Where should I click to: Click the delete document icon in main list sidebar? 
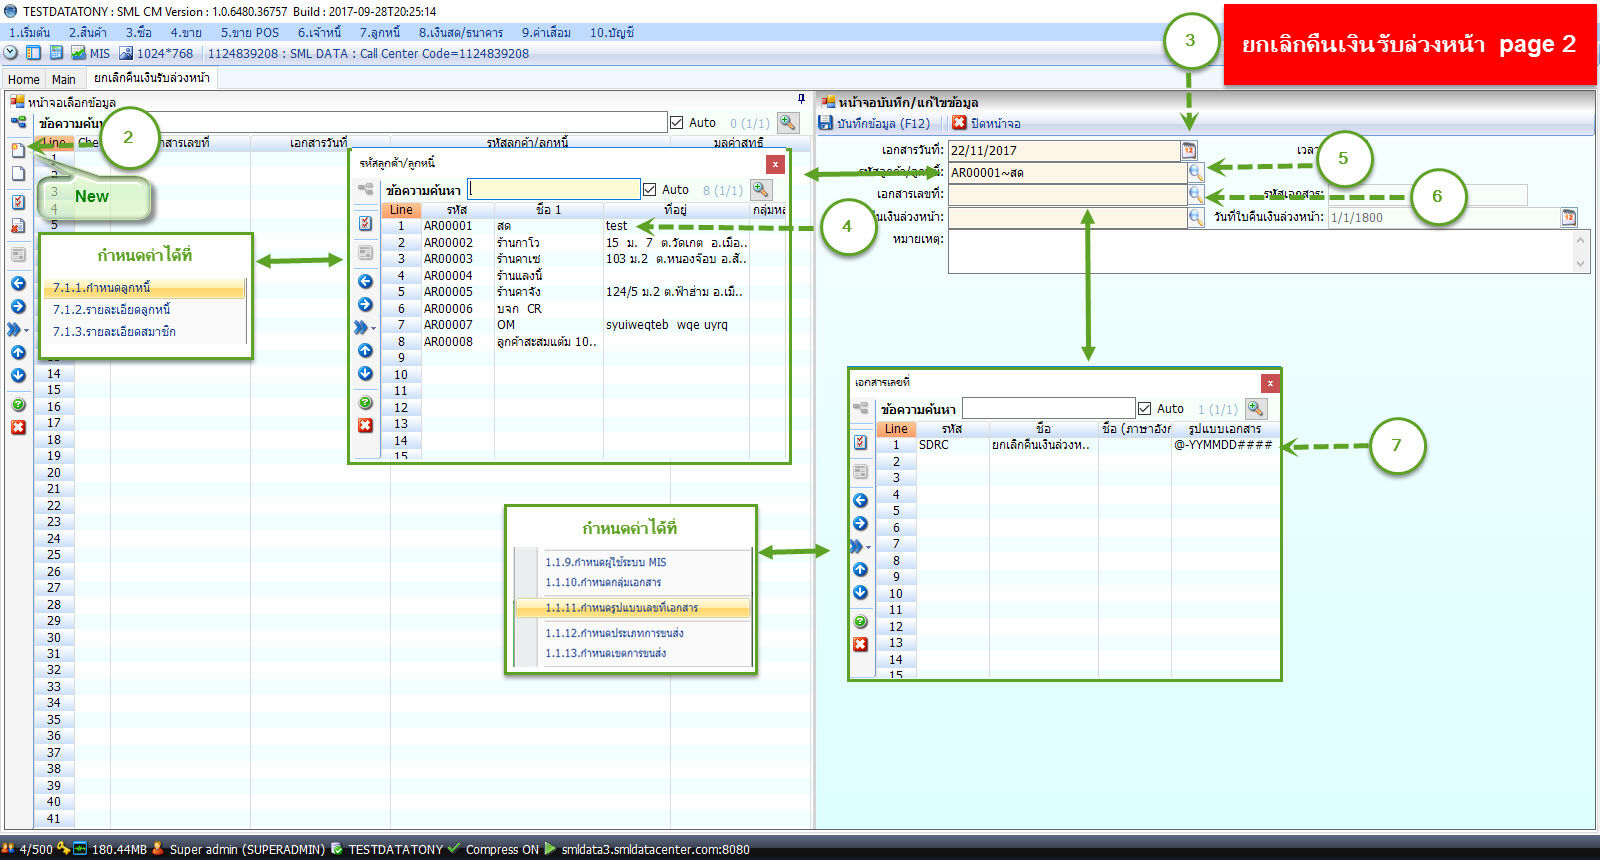tap(18, 226)
